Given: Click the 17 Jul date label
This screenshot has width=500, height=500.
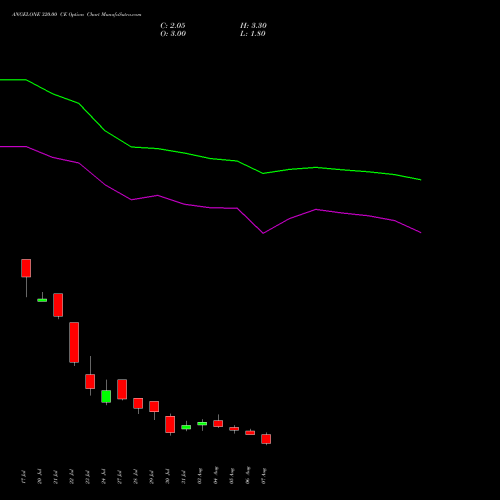Looking at the screenshot, I should point(23,477).
